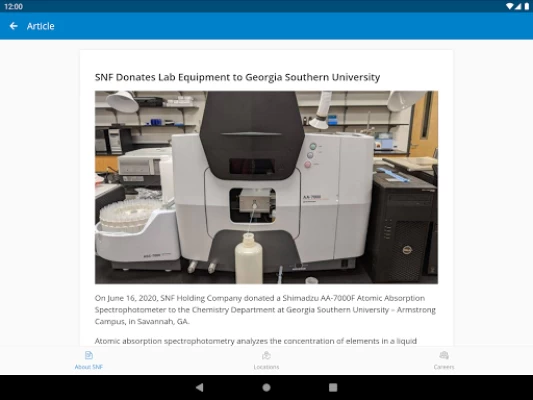Switch to the Careers tab label
The height and width of the screenshot is (400, 533).
[444, 367]
